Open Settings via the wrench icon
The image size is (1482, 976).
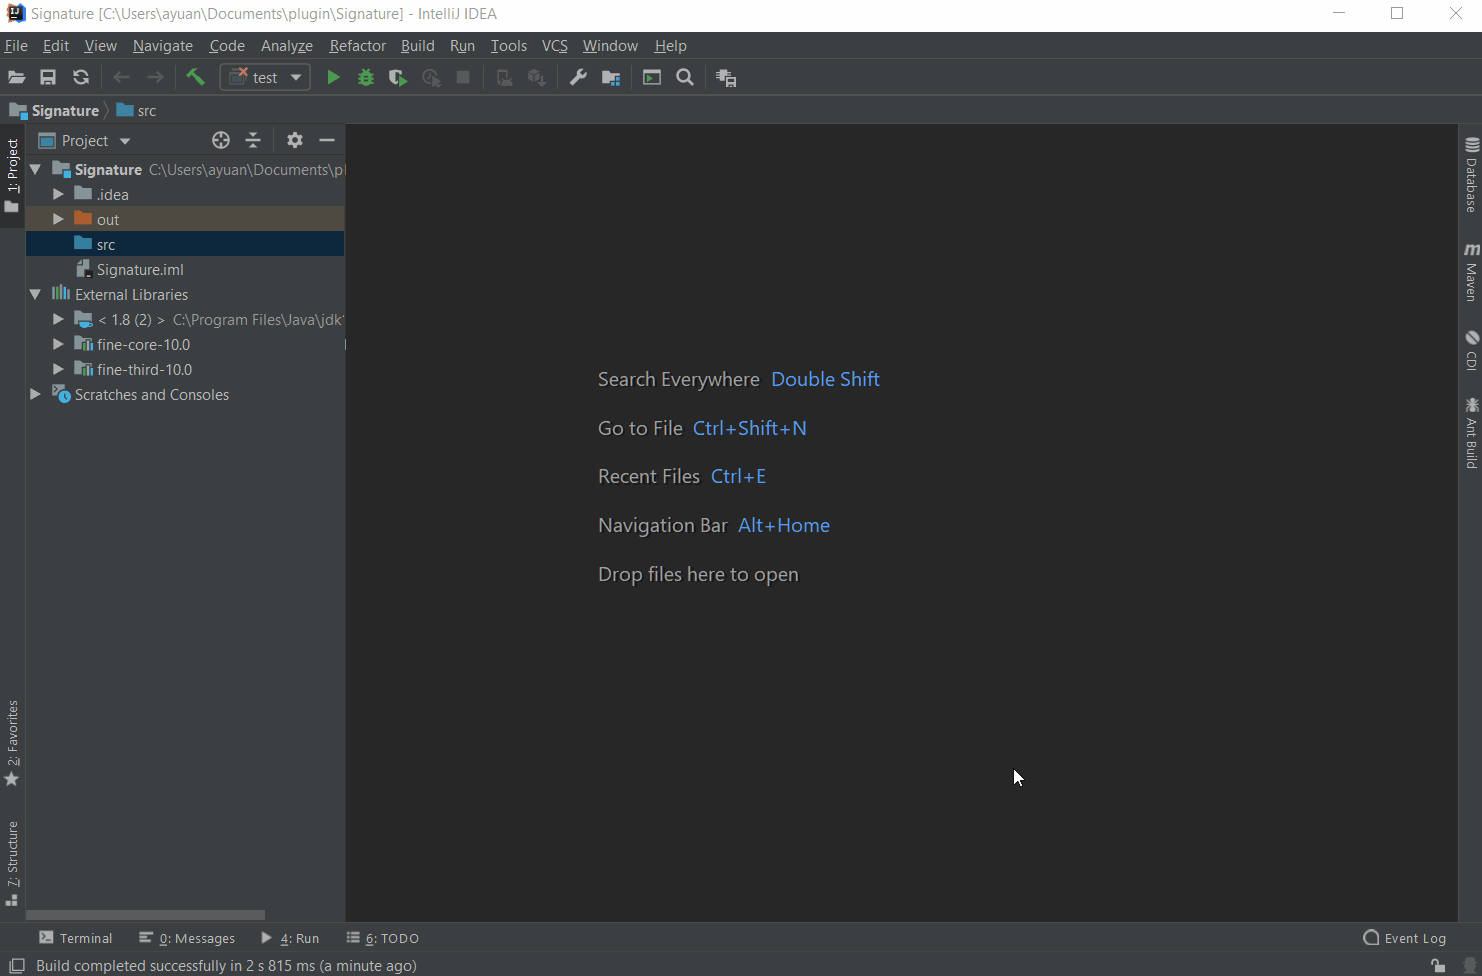[578, 78]
